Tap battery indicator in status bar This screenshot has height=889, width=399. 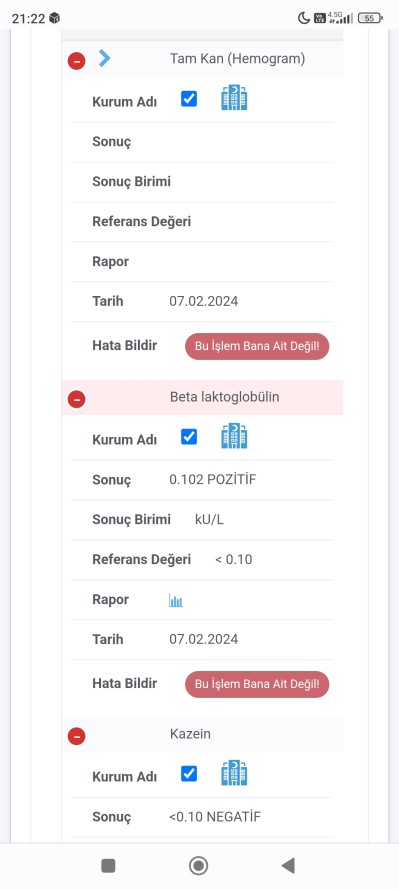point(370,18)
